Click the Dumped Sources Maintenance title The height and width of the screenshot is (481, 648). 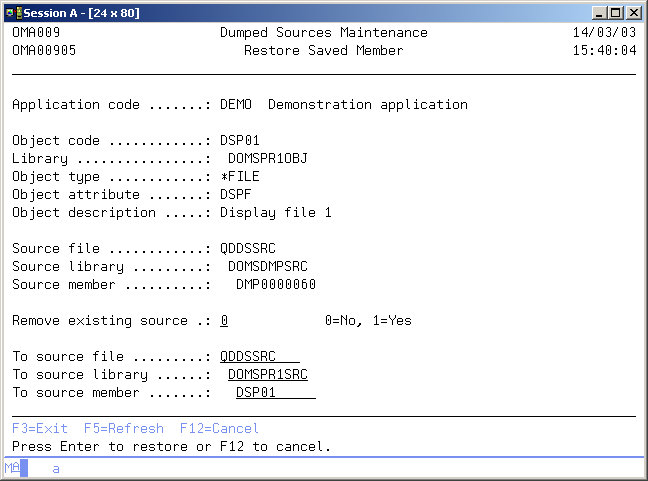323,33
